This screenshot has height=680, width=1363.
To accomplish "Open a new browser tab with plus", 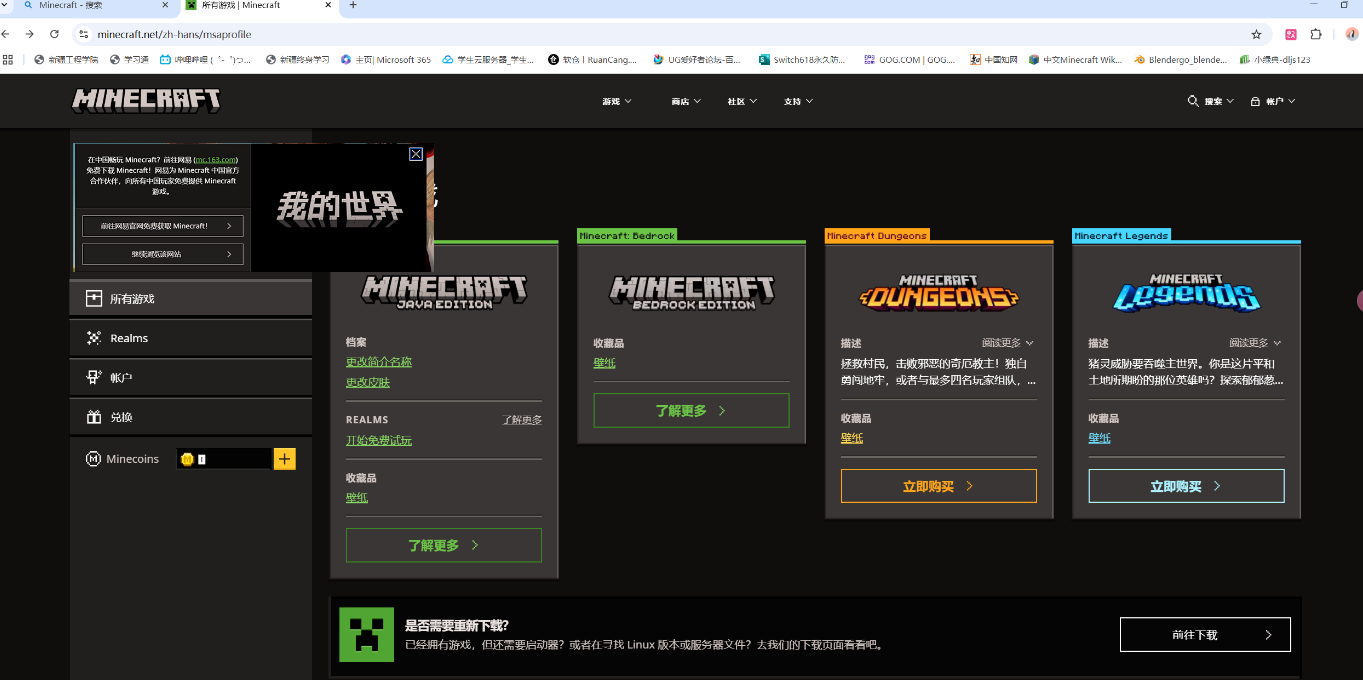I will (353, 5).
